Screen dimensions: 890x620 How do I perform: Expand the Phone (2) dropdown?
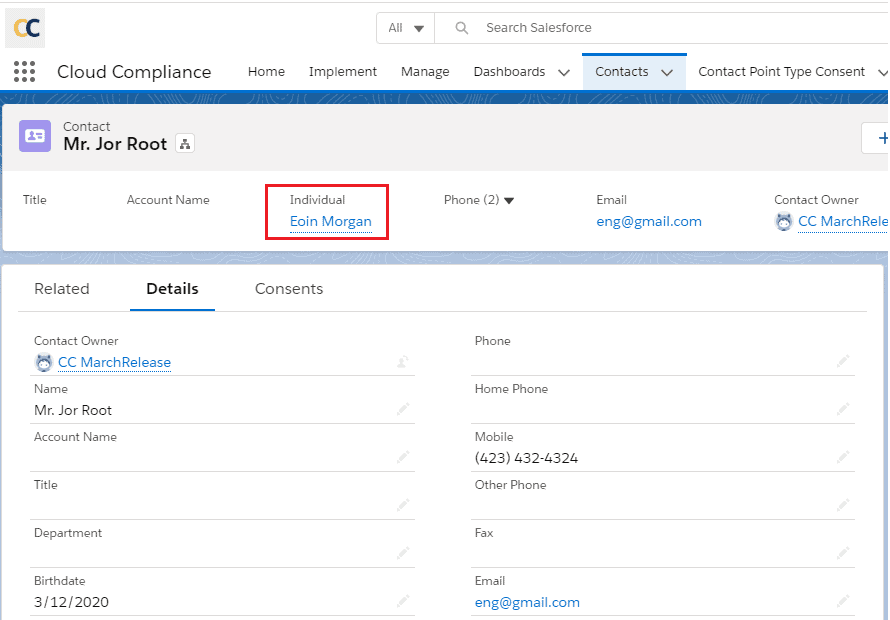tap(508, 199)
